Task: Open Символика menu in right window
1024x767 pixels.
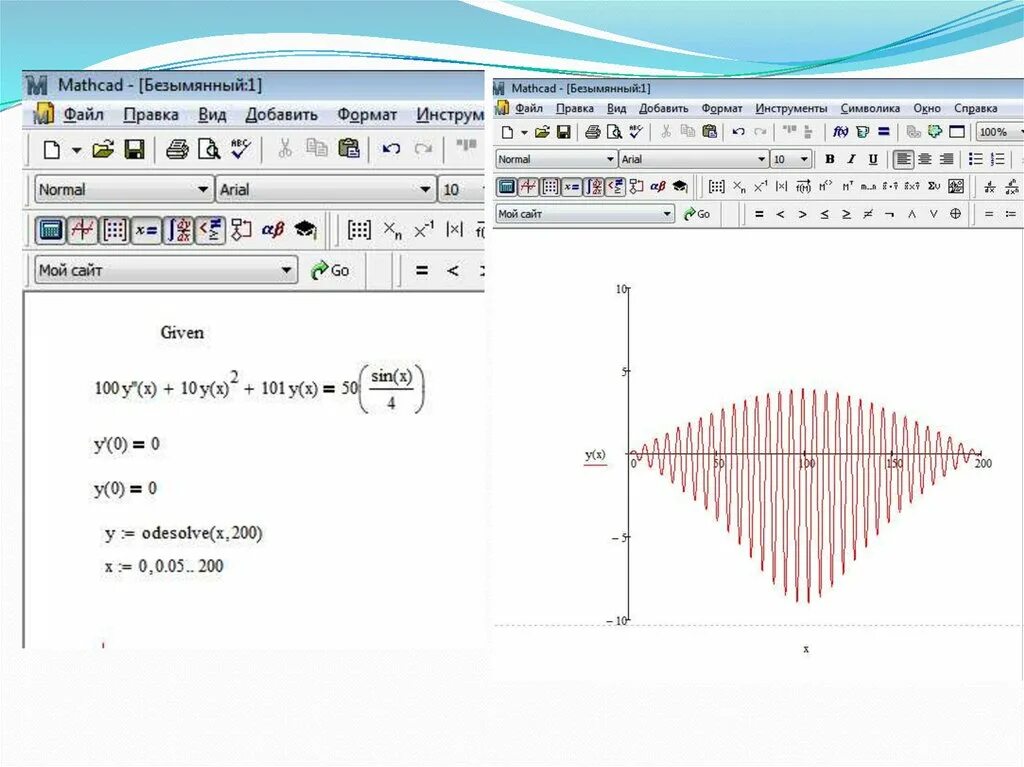Action: tap(870, 108)
